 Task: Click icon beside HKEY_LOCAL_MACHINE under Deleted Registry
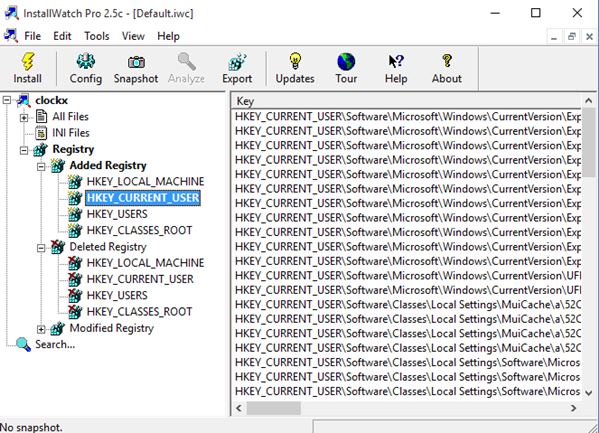tap(75, 263)
